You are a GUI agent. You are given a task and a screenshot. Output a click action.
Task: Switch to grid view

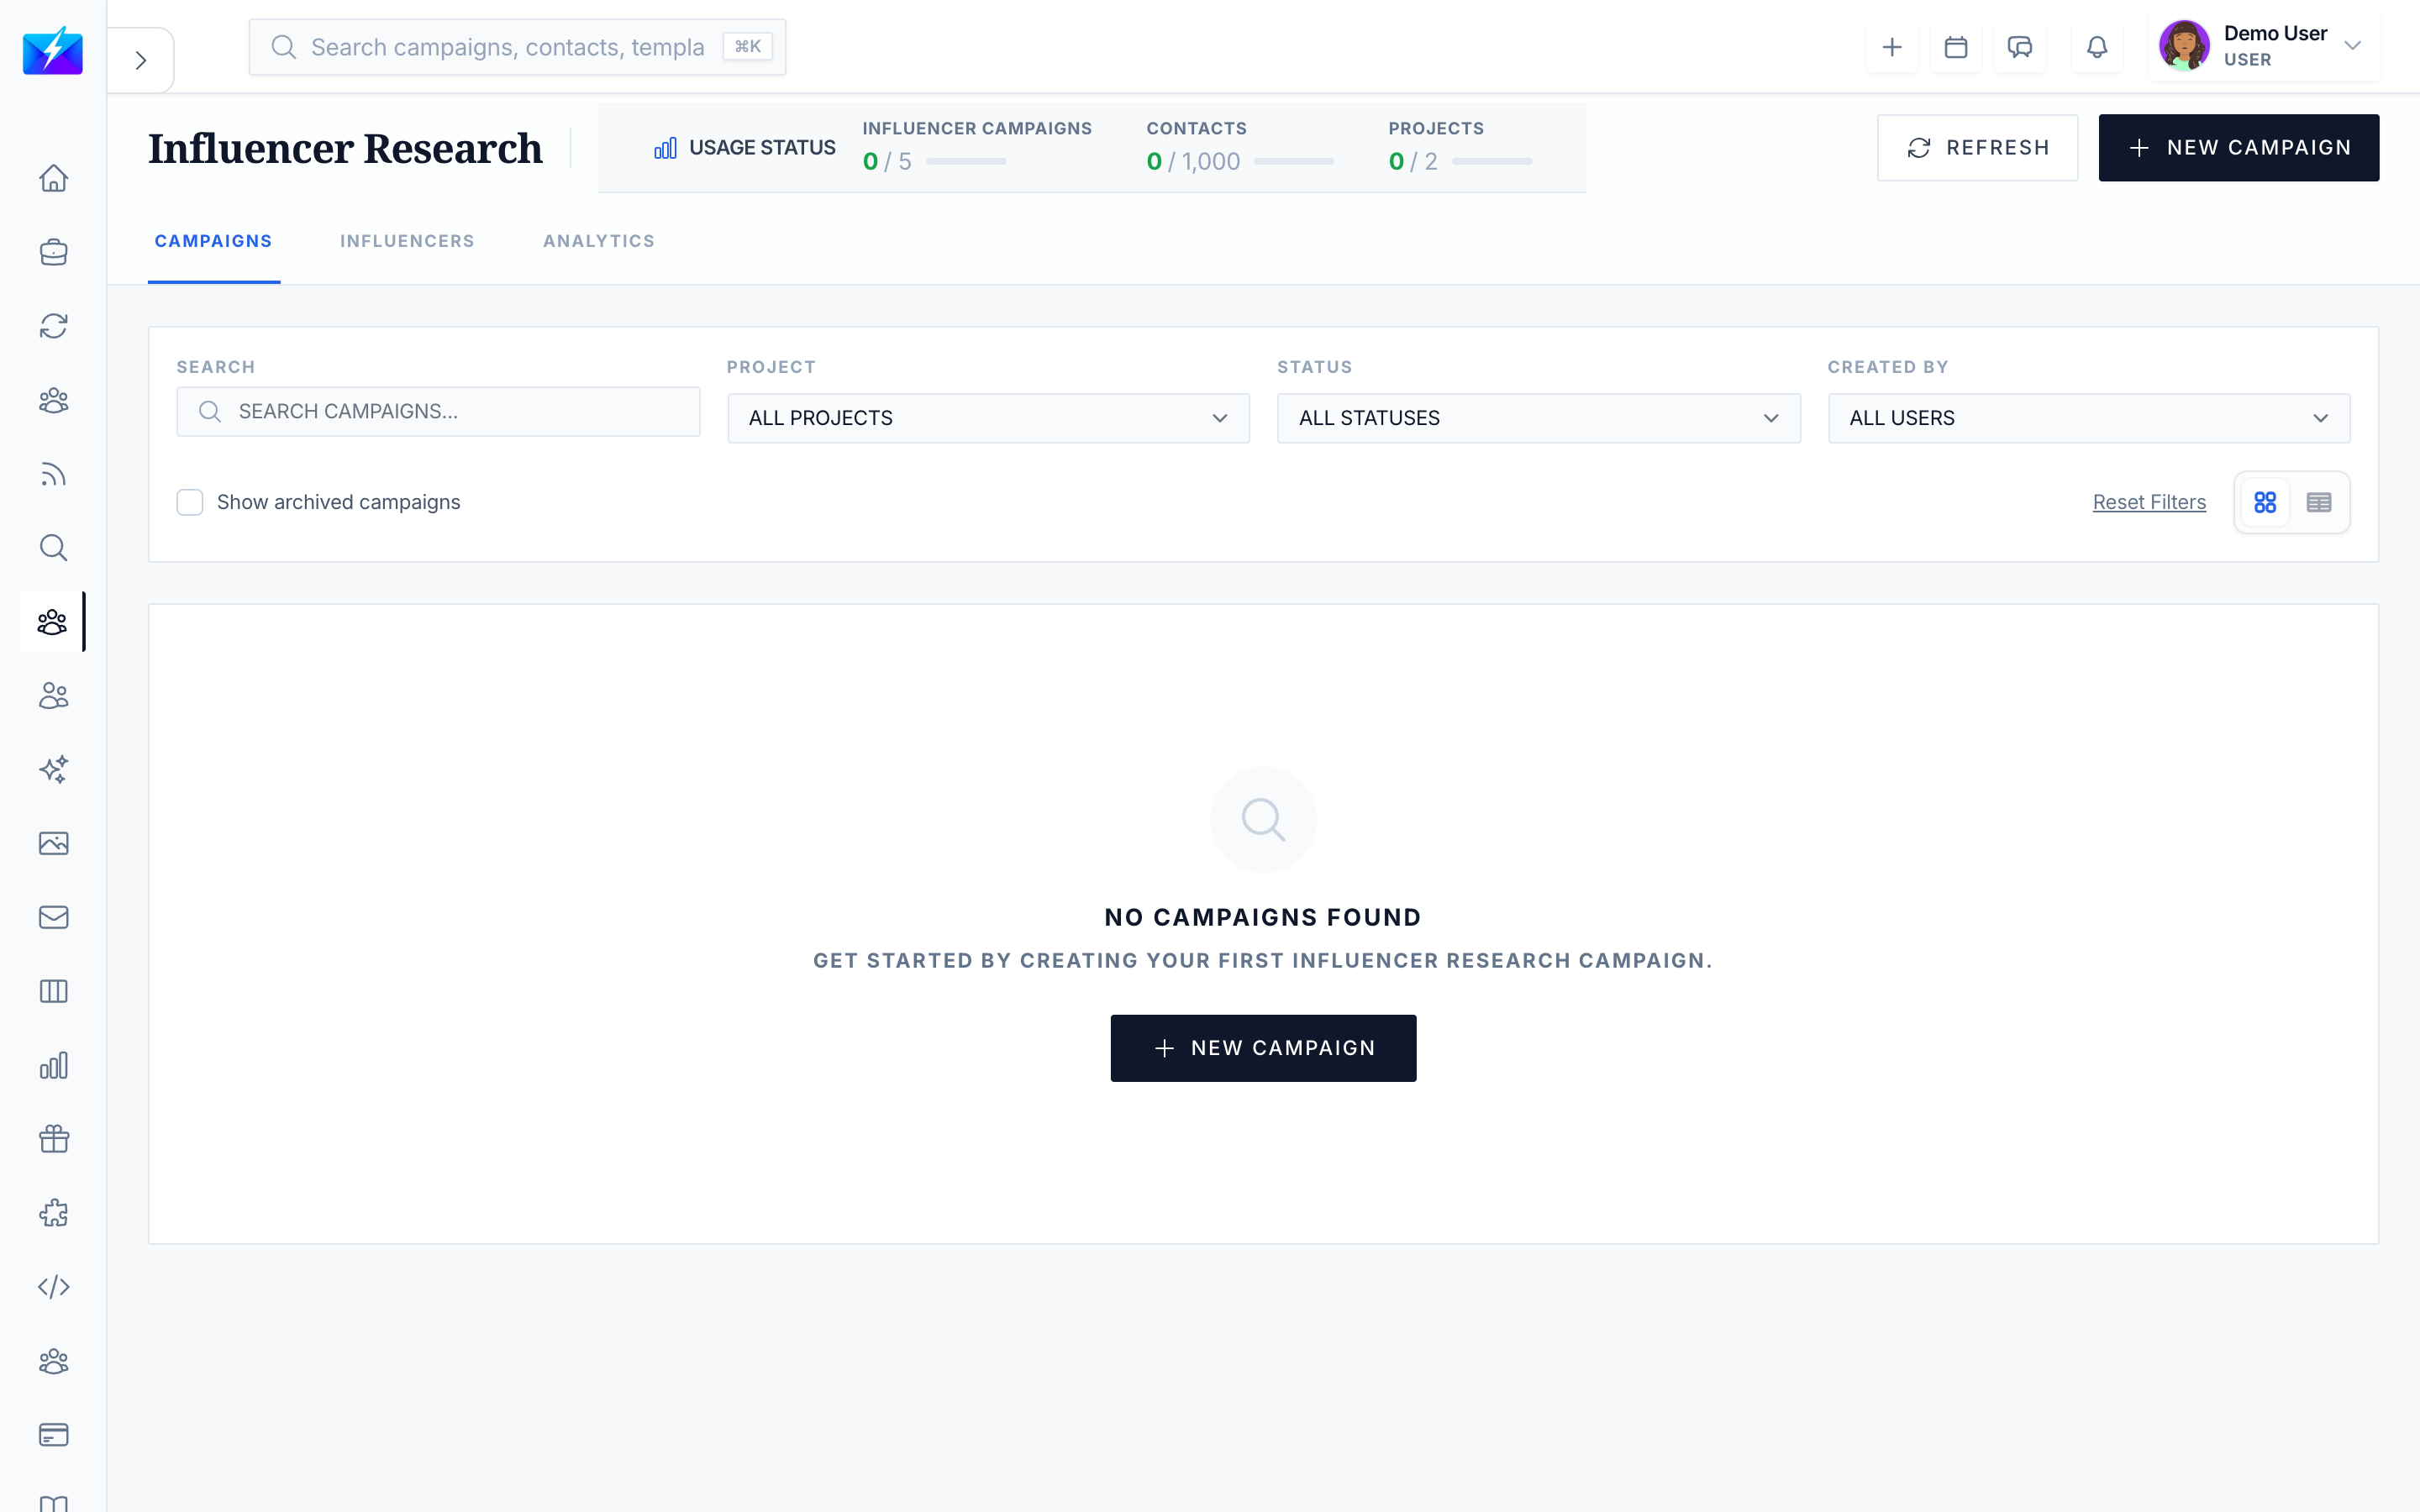[2265, 502]
